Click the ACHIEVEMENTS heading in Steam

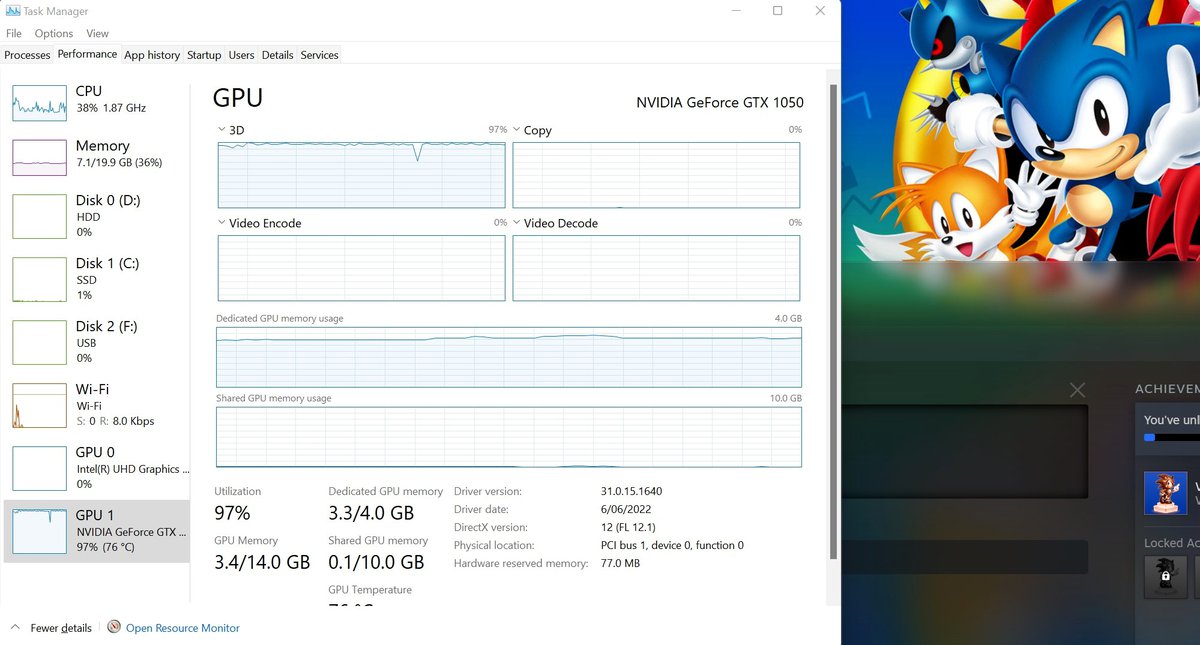1167,388
